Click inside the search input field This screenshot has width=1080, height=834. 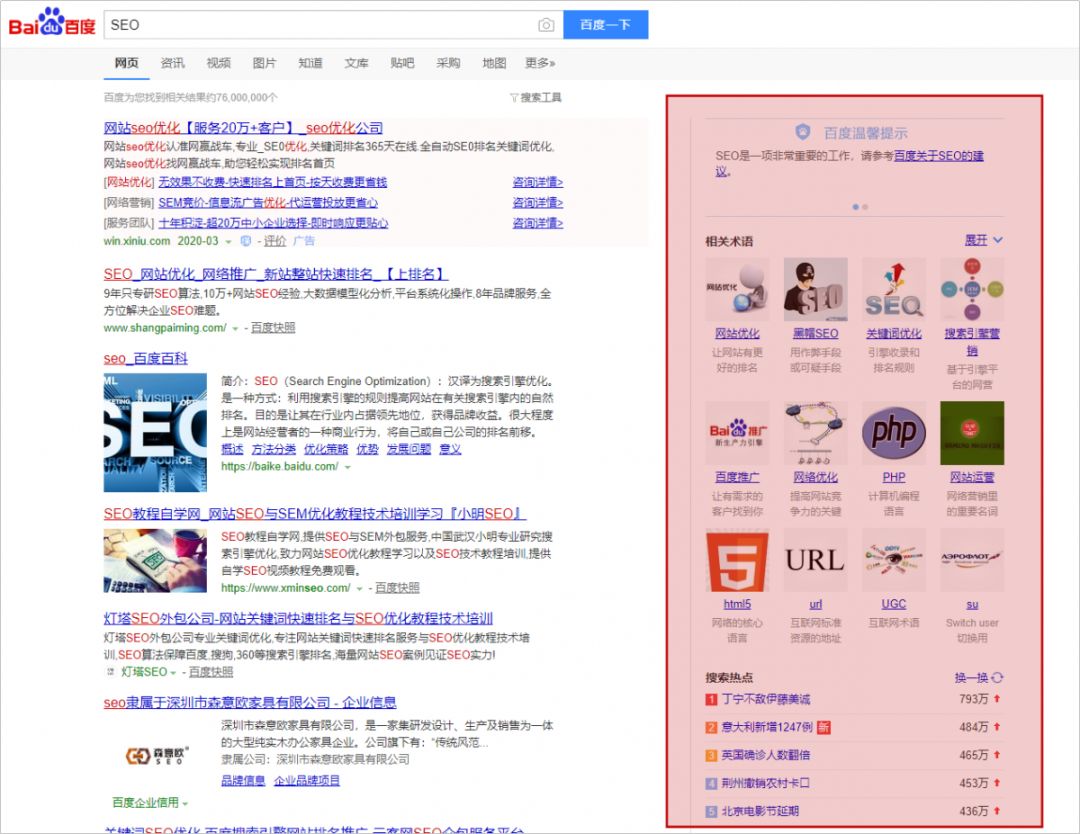[x=300, y=24]
